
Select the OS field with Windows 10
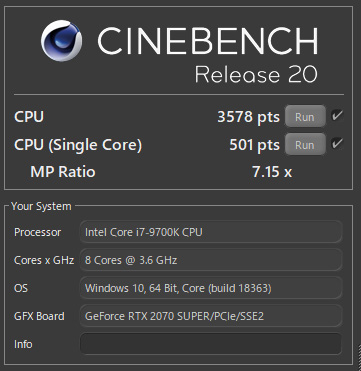point(211,288)
